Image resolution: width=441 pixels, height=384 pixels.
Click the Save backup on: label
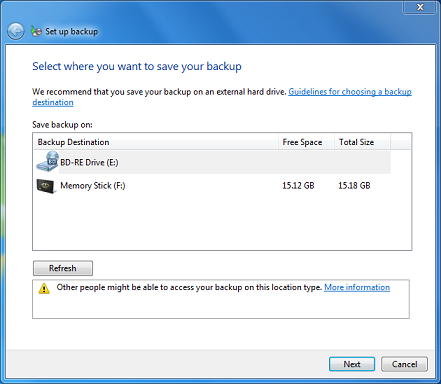(62, 125)
